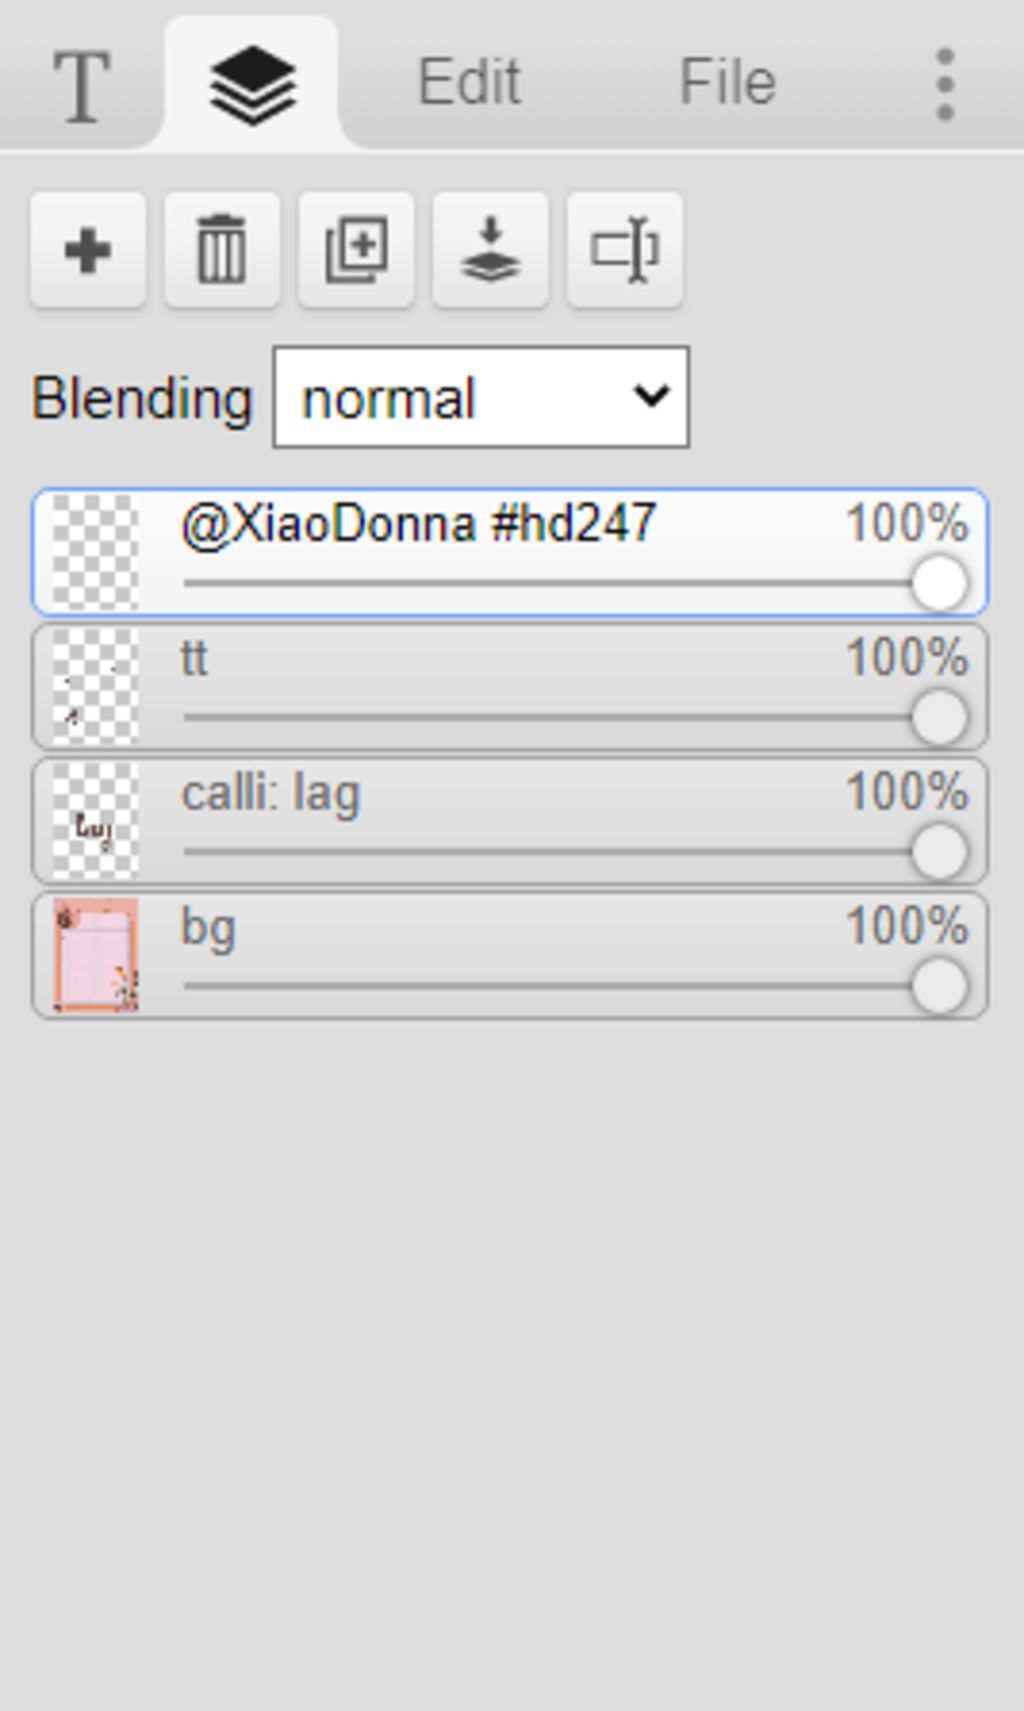Image resolution: width=1024 pixels, height=1711 pixels.
Task: Click opacity slider handle of bg layer
Action: 939,986
